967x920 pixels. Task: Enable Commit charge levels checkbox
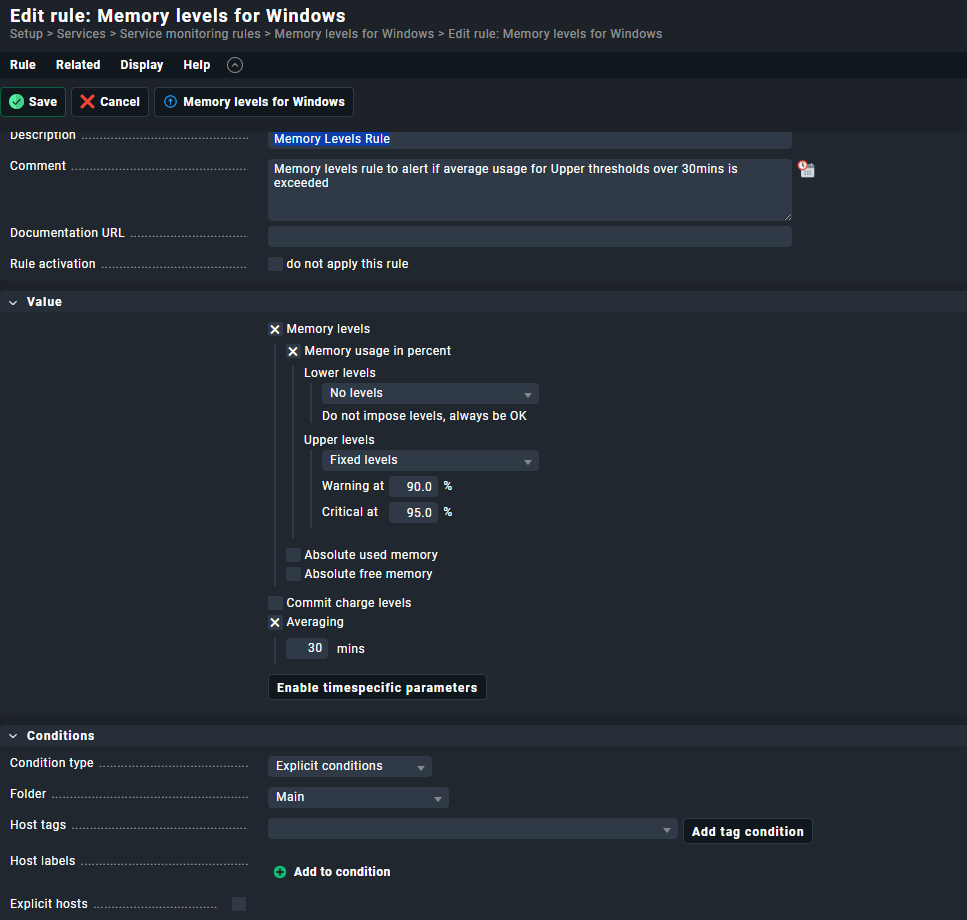click(x=275, y=603)
